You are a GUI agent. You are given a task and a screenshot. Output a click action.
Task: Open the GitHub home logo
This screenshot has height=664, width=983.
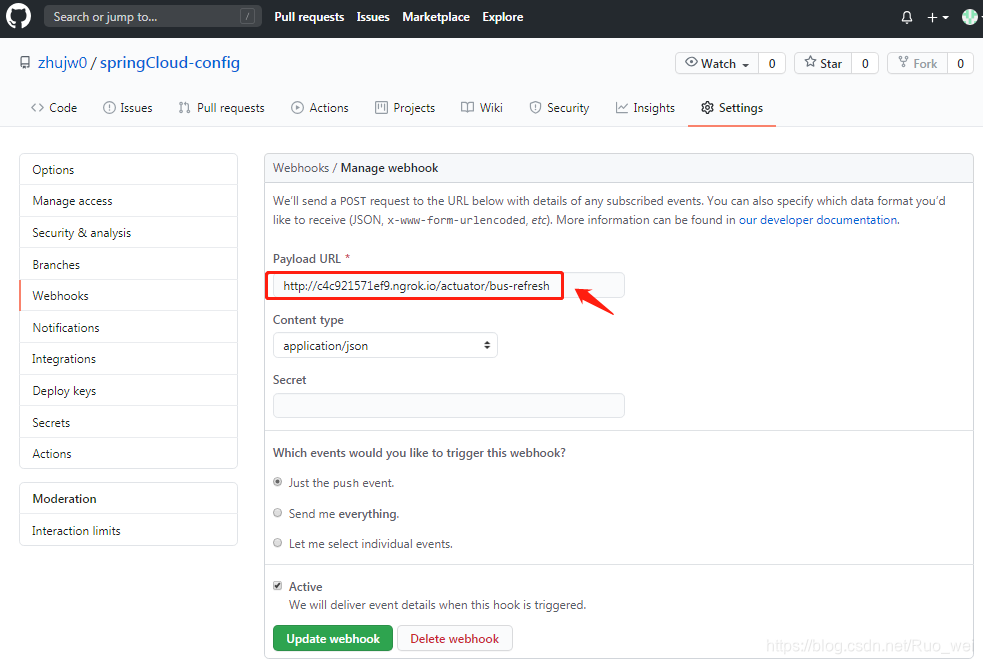tap(18, 16)
